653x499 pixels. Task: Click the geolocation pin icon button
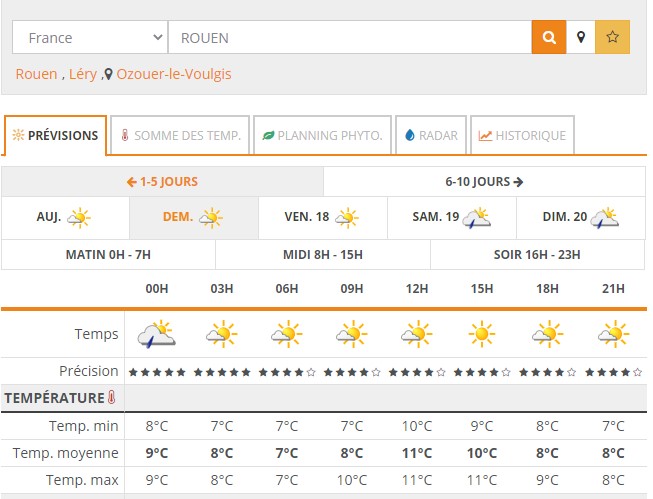581,38
